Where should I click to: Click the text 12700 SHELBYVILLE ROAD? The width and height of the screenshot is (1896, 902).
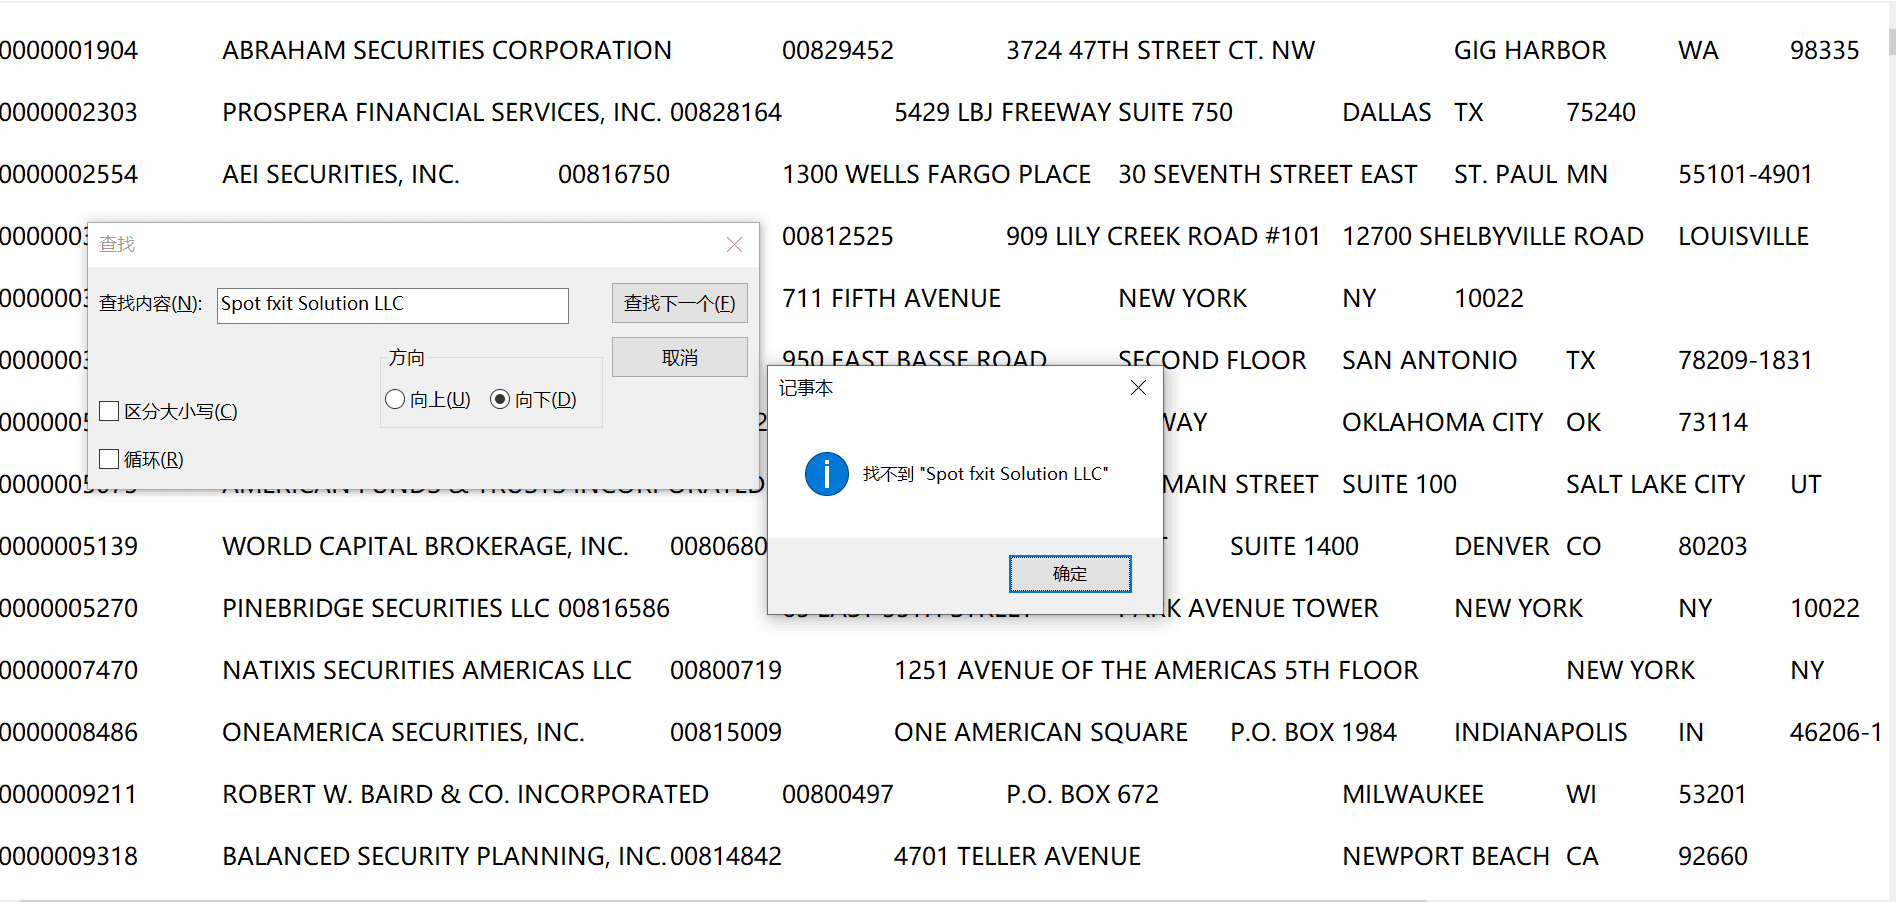[1493, 236]
